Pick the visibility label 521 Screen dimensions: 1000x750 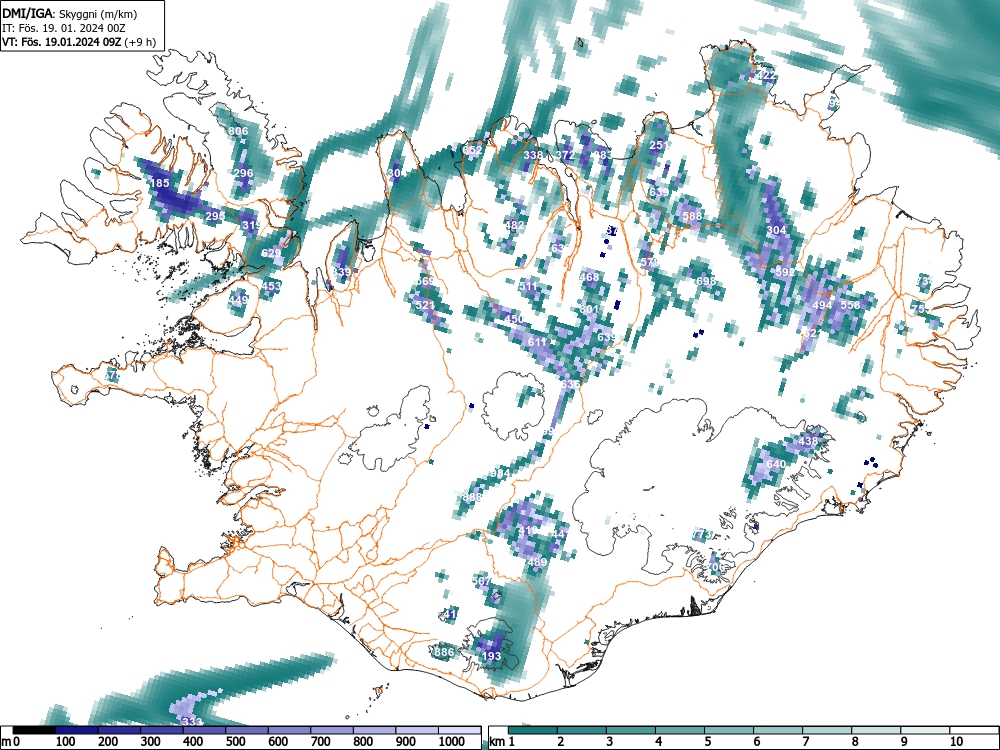pyautogui.click(x=425, y=305)
